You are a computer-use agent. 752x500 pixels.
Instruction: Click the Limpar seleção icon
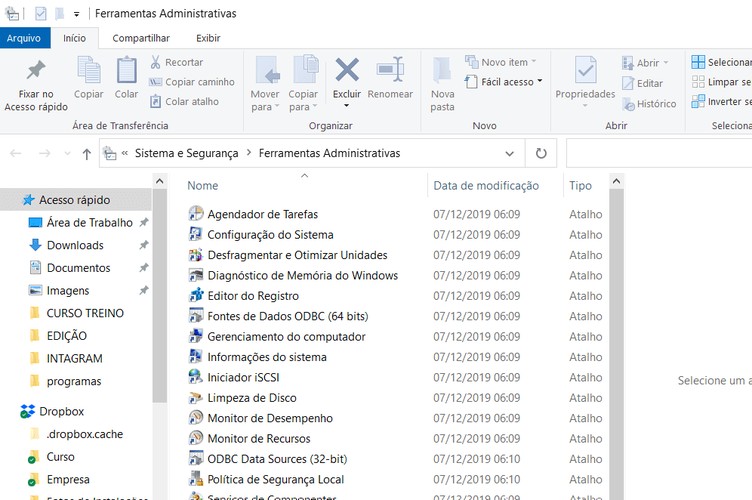698,82
